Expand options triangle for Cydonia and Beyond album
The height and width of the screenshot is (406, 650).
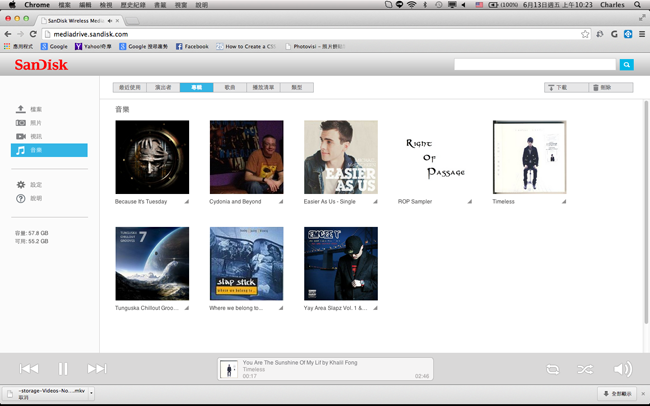coord(280,201)
